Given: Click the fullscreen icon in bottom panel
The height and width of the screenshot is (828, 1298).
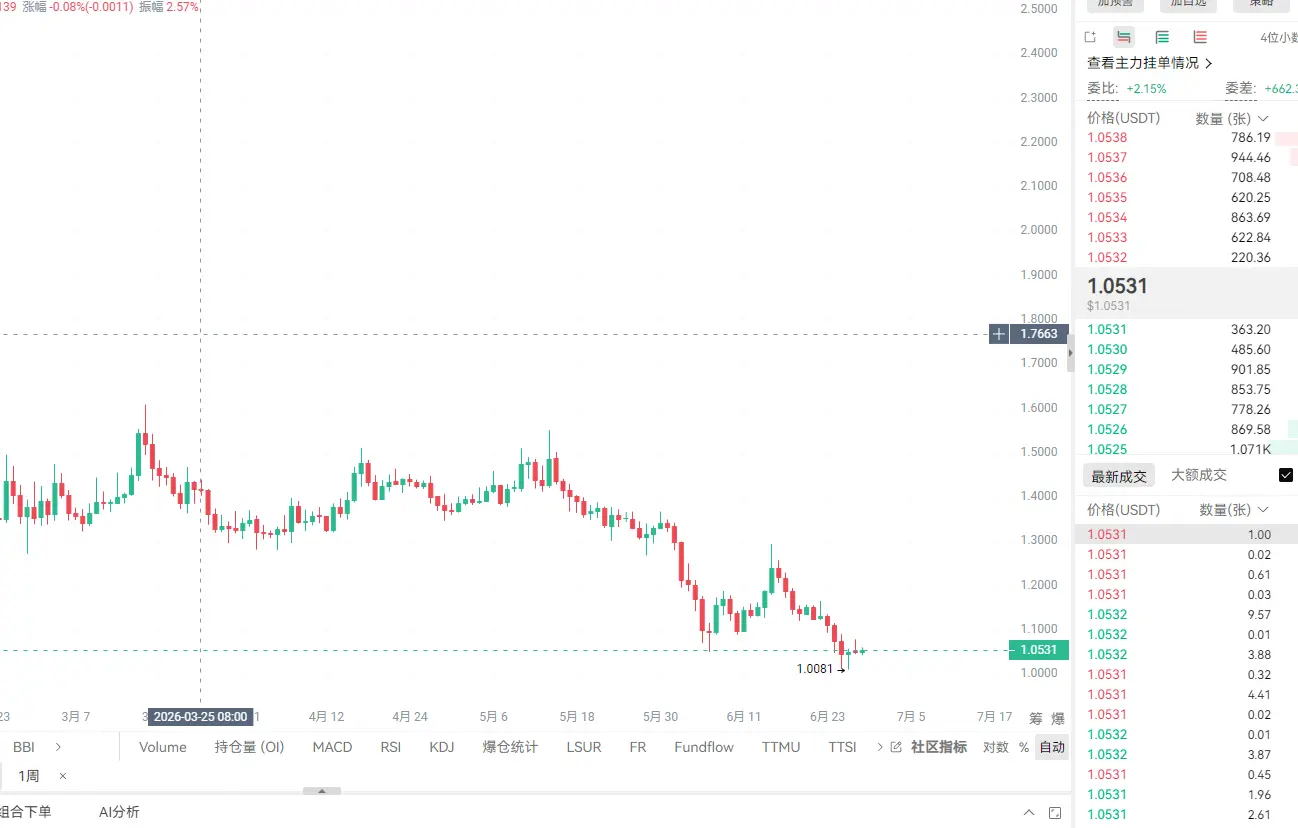Looking at the screenshot, I should tap(1056, 813).
